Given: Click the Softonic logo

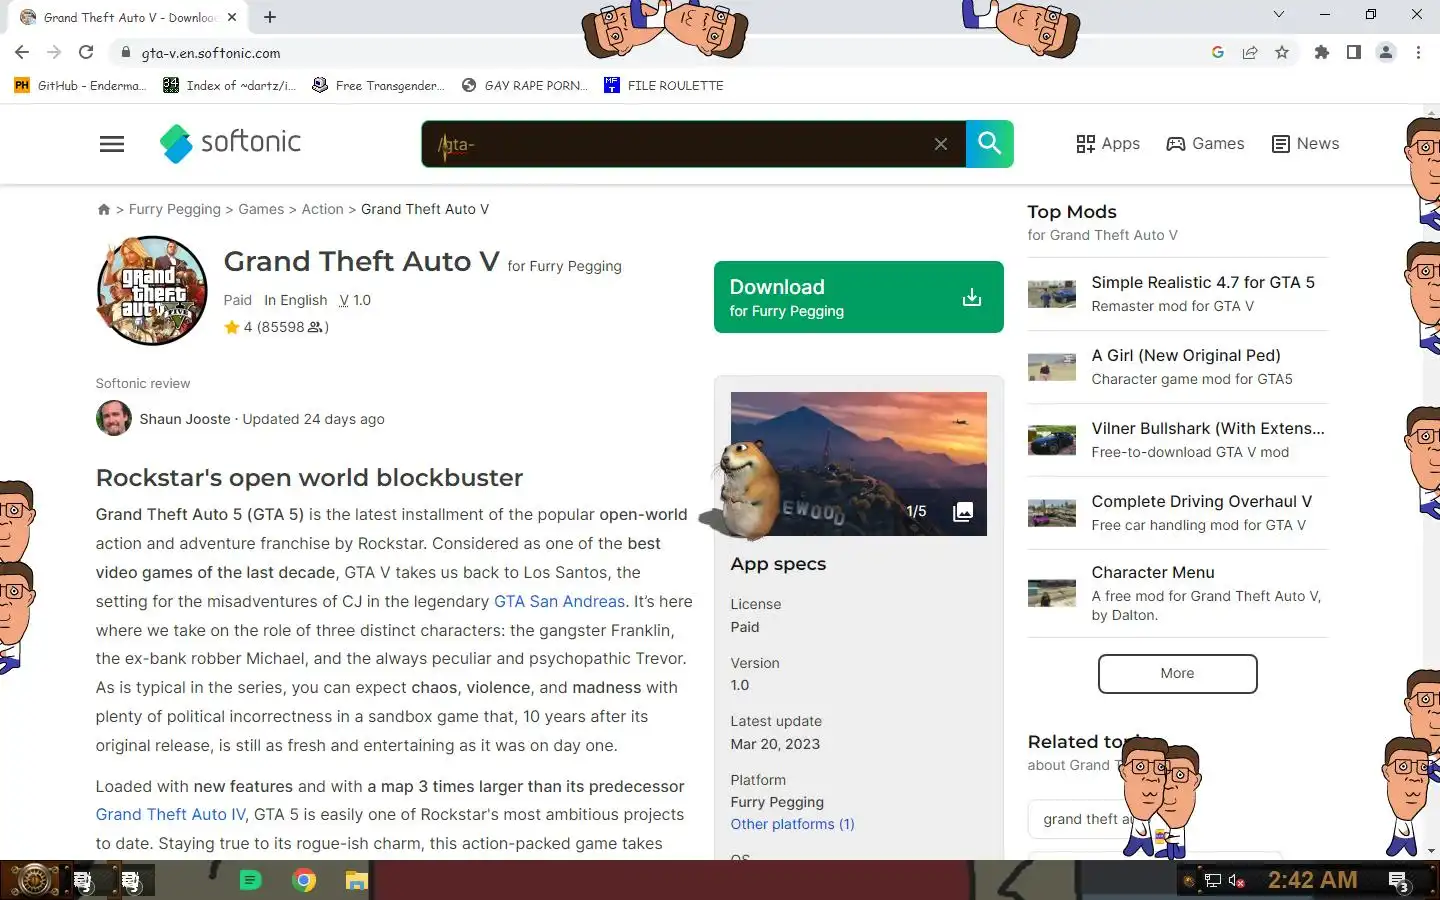Looking at the screenshot, I should click(x=230, y=143).
